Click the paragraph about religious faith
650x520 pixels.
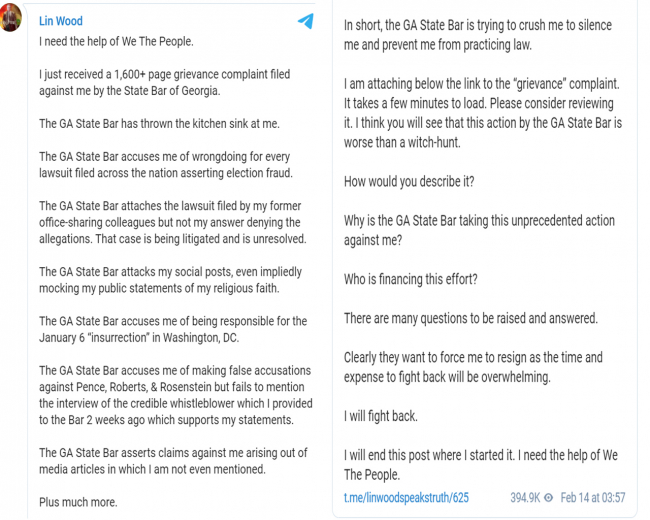170,280
